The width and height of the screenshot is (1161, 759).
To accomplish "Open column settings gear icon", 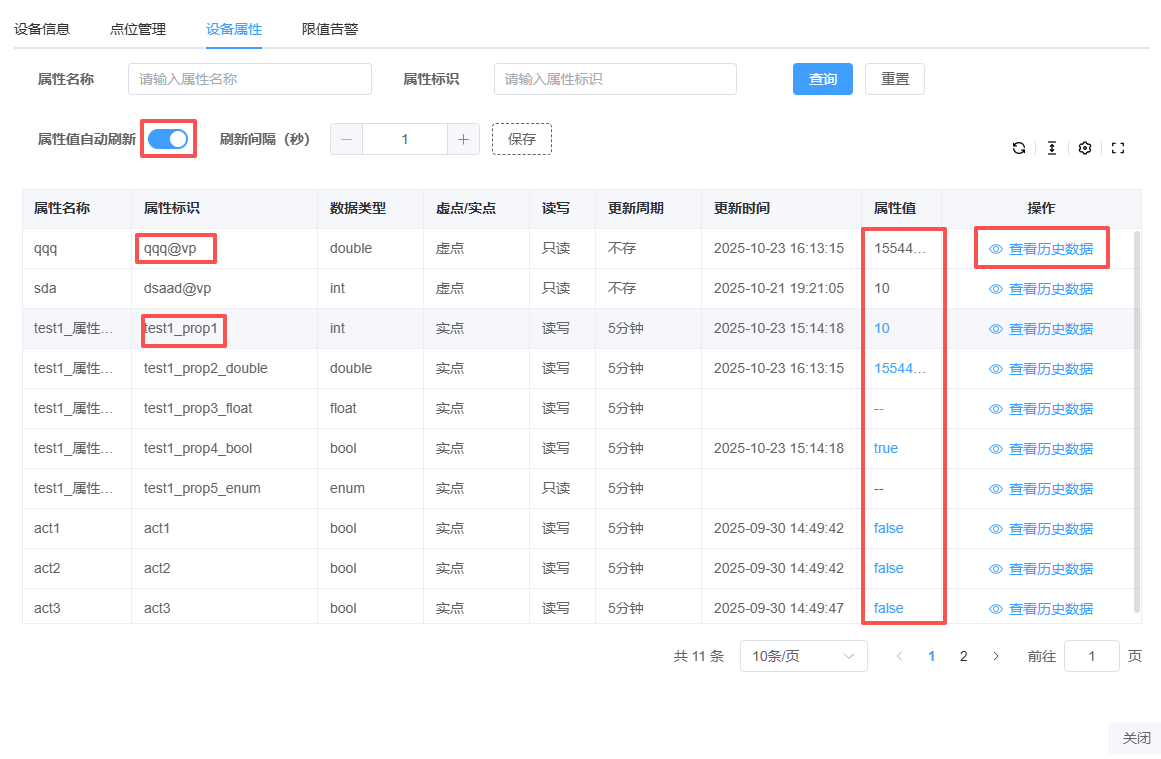I will pyautogui.click(x=1085, y=148).
